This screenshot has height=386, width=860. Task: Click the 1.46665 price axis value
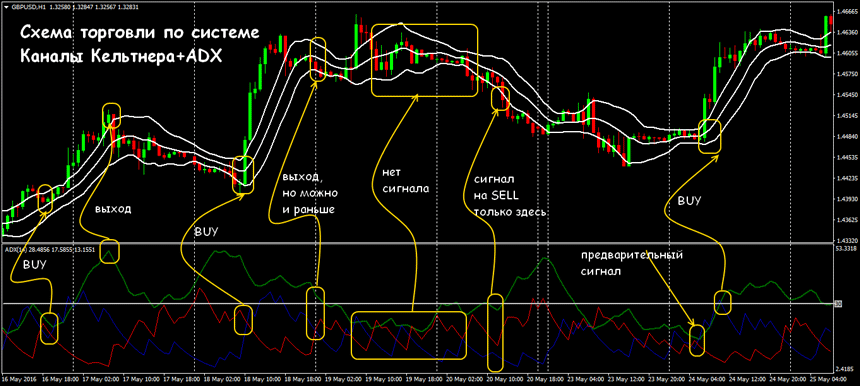point(847,11)
